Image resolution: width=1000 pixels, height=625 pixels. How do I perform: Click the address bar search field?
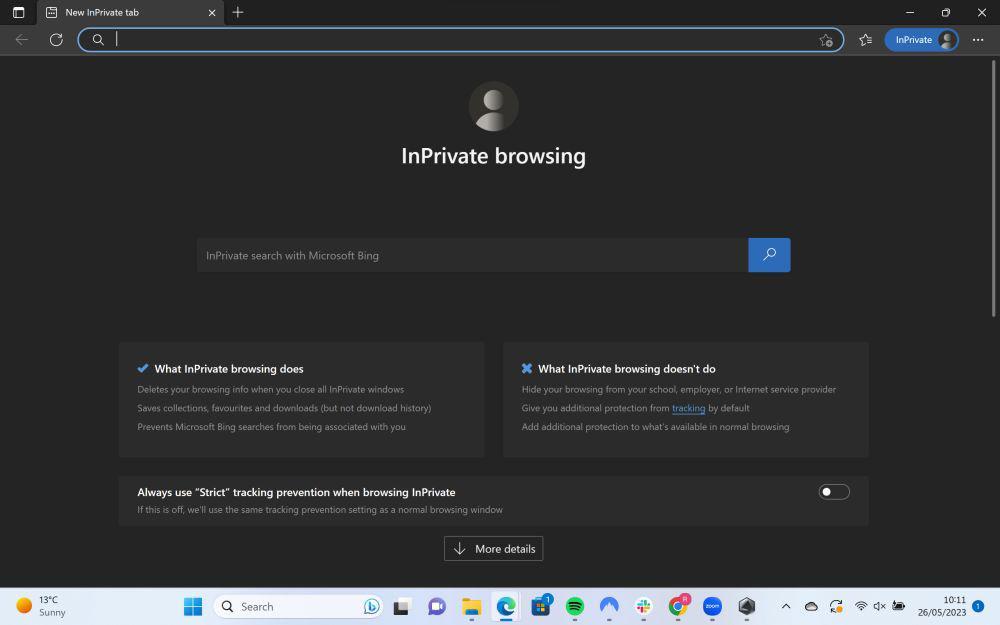click(x=460, y=40)
